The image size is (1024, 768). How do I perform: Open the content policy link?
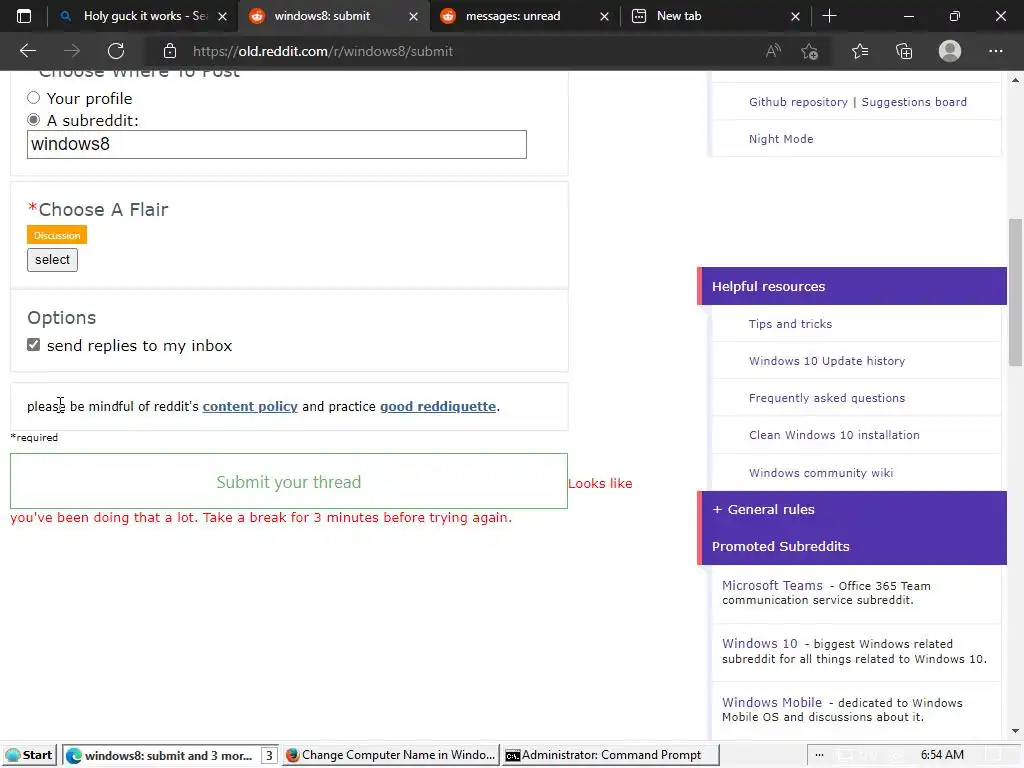coord(250,406)
